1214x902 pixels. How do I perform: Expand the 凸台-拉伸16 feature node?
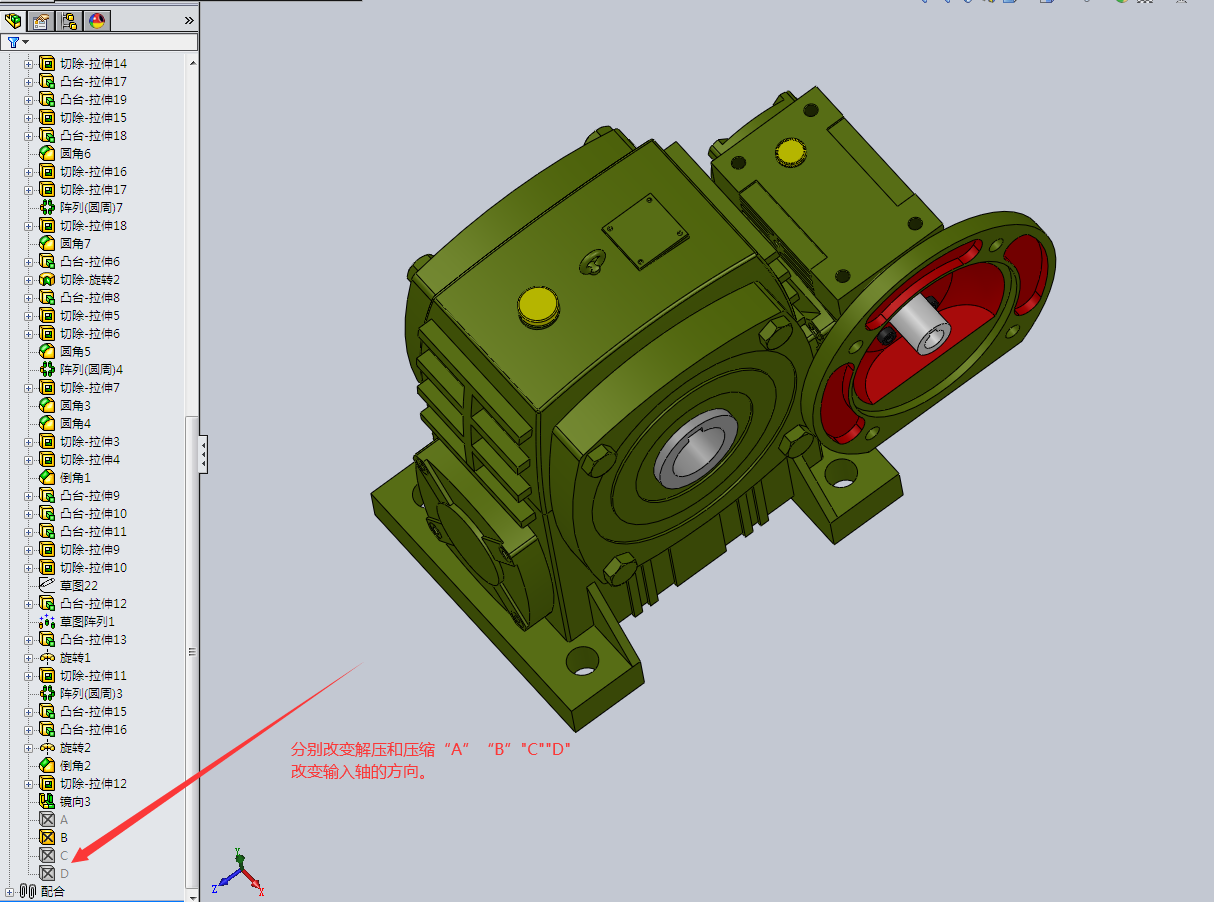(28, 730)
